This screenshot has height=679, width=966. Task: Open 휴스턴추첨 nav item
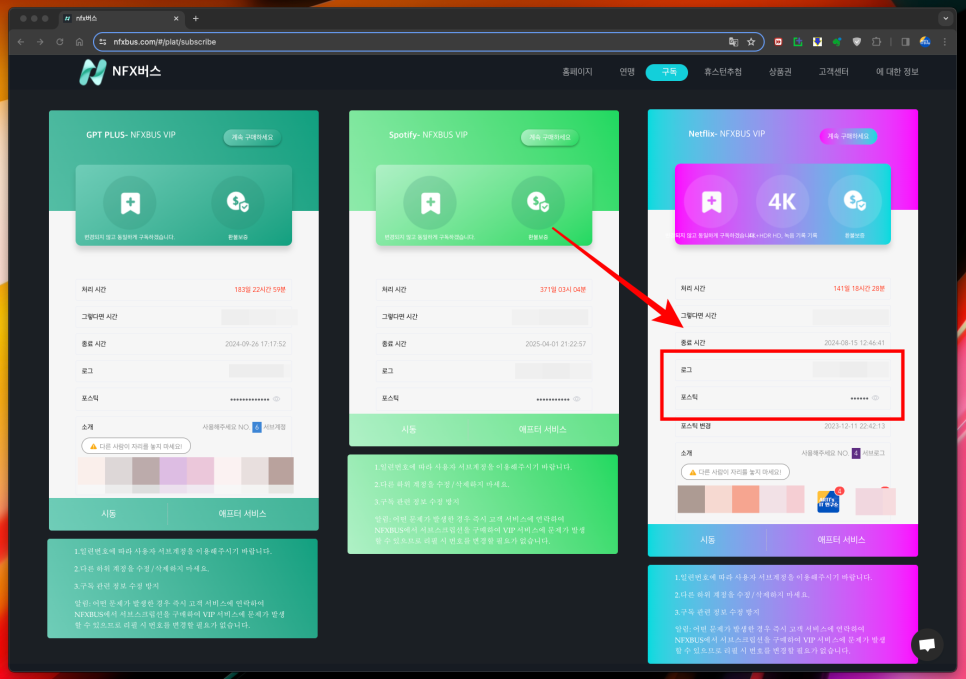(x=723, y=72)
